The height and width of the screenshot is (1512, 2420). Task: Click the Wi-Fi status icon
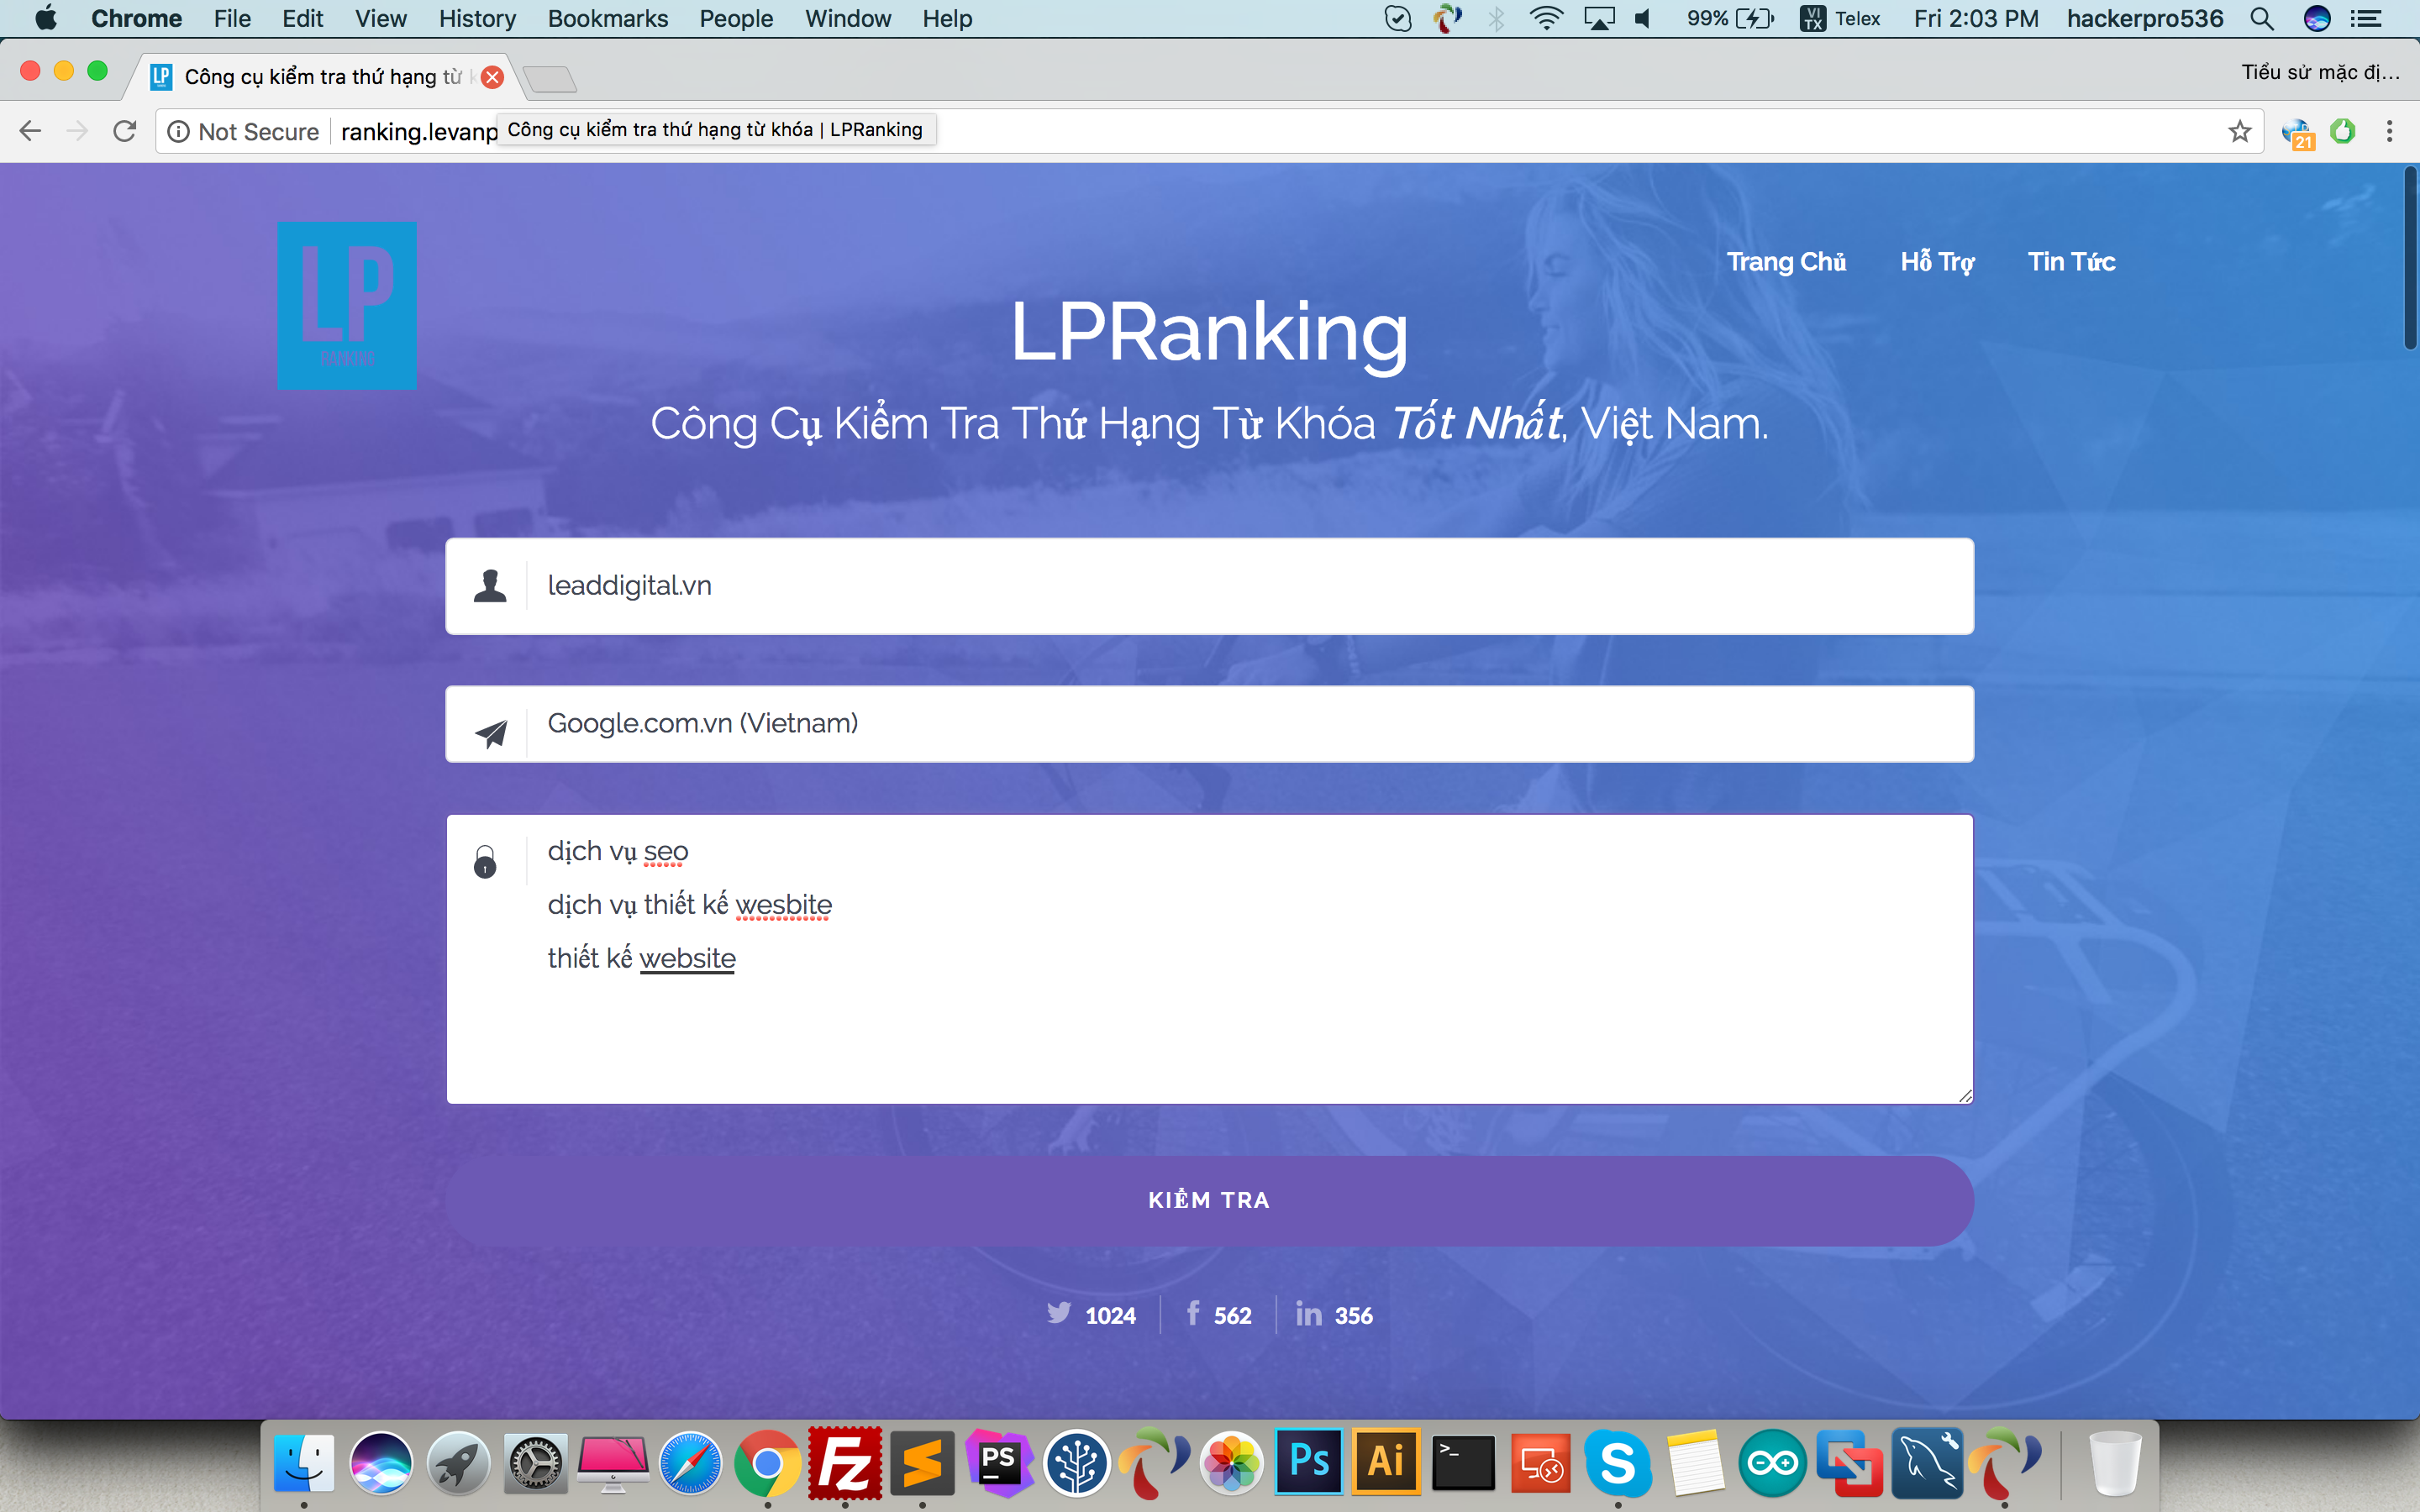(1546, 19)
